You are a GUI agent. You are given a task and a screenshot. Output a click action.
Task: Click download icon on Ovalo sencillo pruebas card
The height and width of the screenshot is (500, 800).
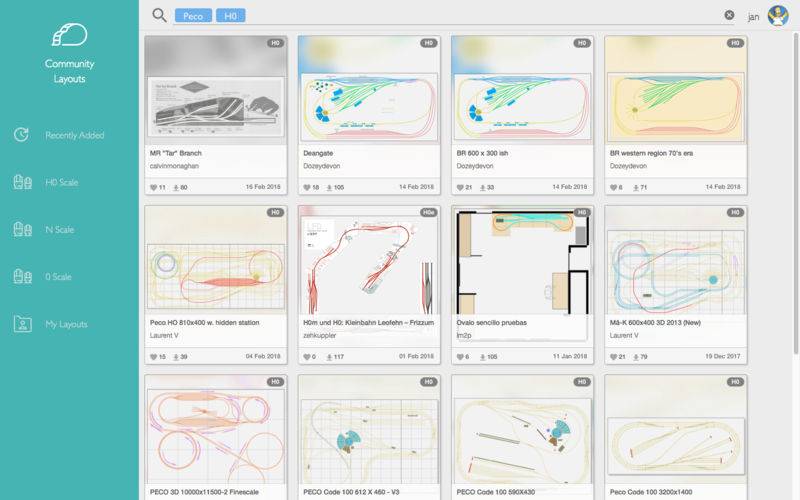tap(483, 357)
